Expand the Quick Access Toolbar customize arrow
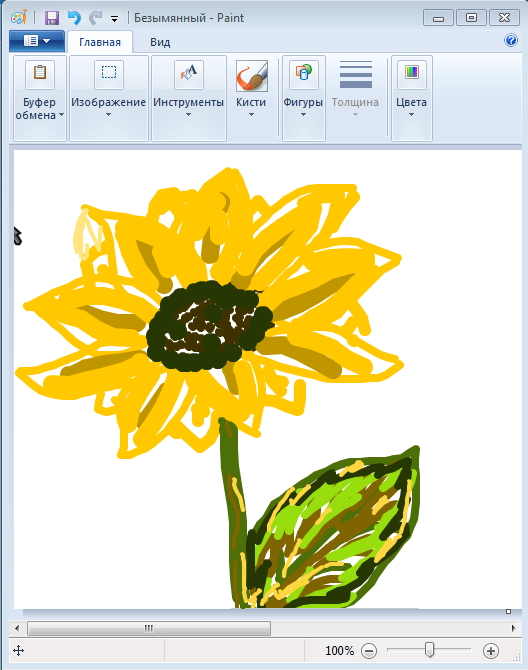The image size is (528, 670). (114, 19)
